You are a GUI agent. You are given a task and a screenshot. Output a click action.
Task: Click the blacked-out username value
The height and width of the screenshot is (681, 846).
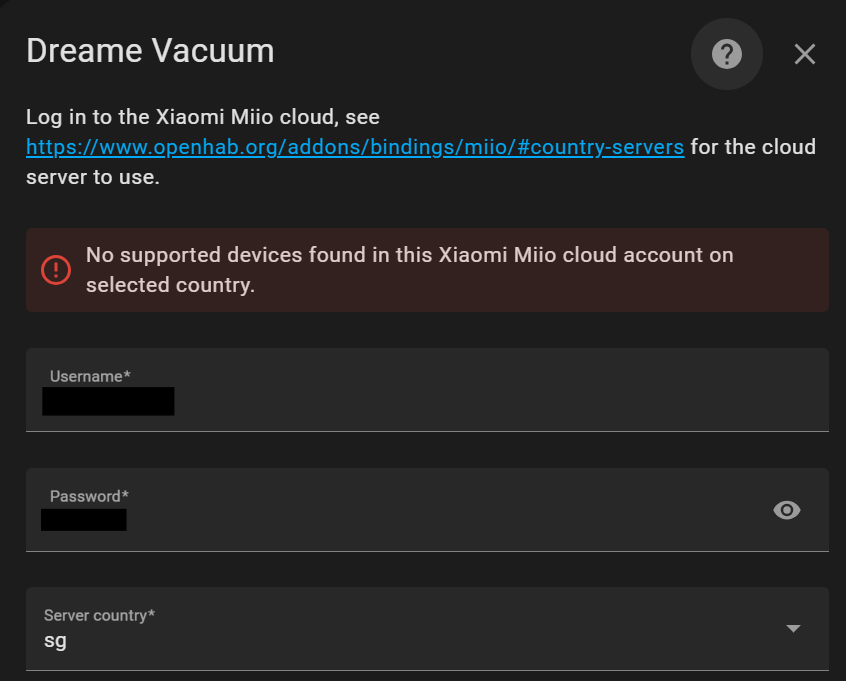[x=108, y=402]
